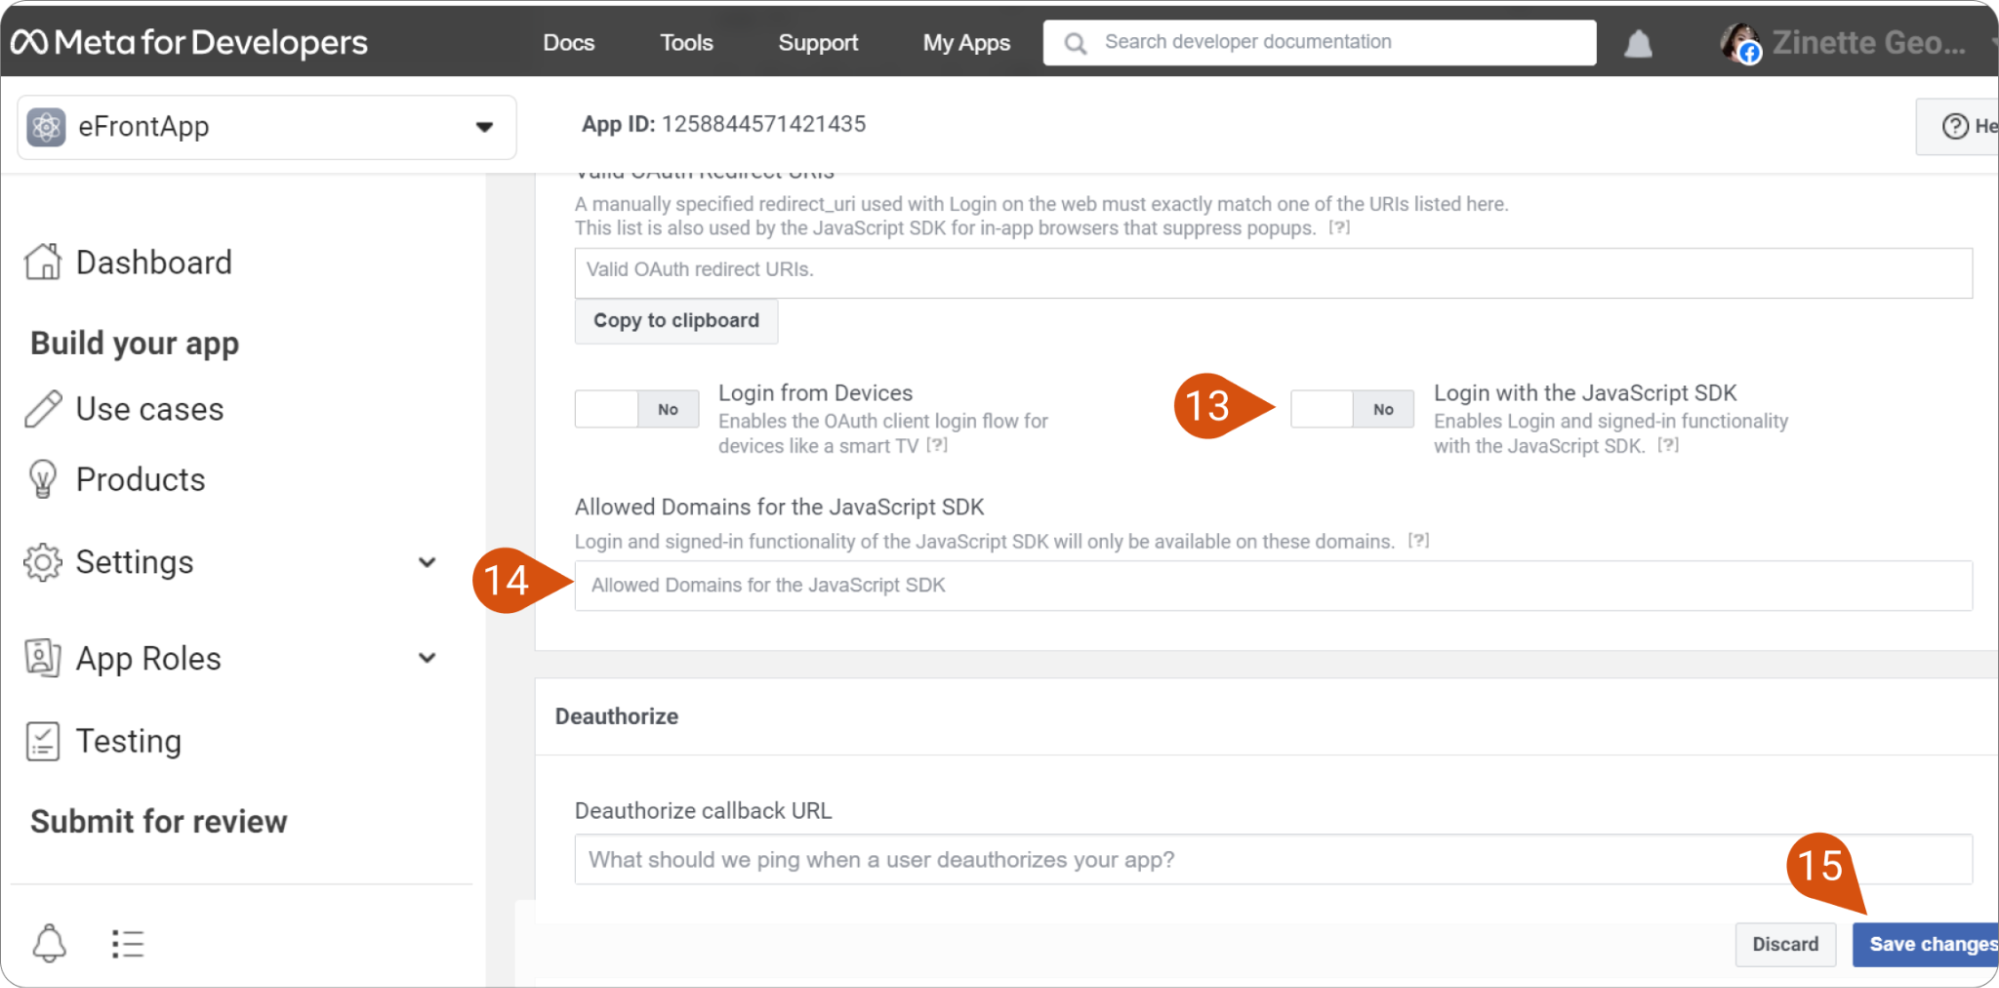Click the Submit for review heading
Screen dimensions: 1999x988
pos(159,821)
